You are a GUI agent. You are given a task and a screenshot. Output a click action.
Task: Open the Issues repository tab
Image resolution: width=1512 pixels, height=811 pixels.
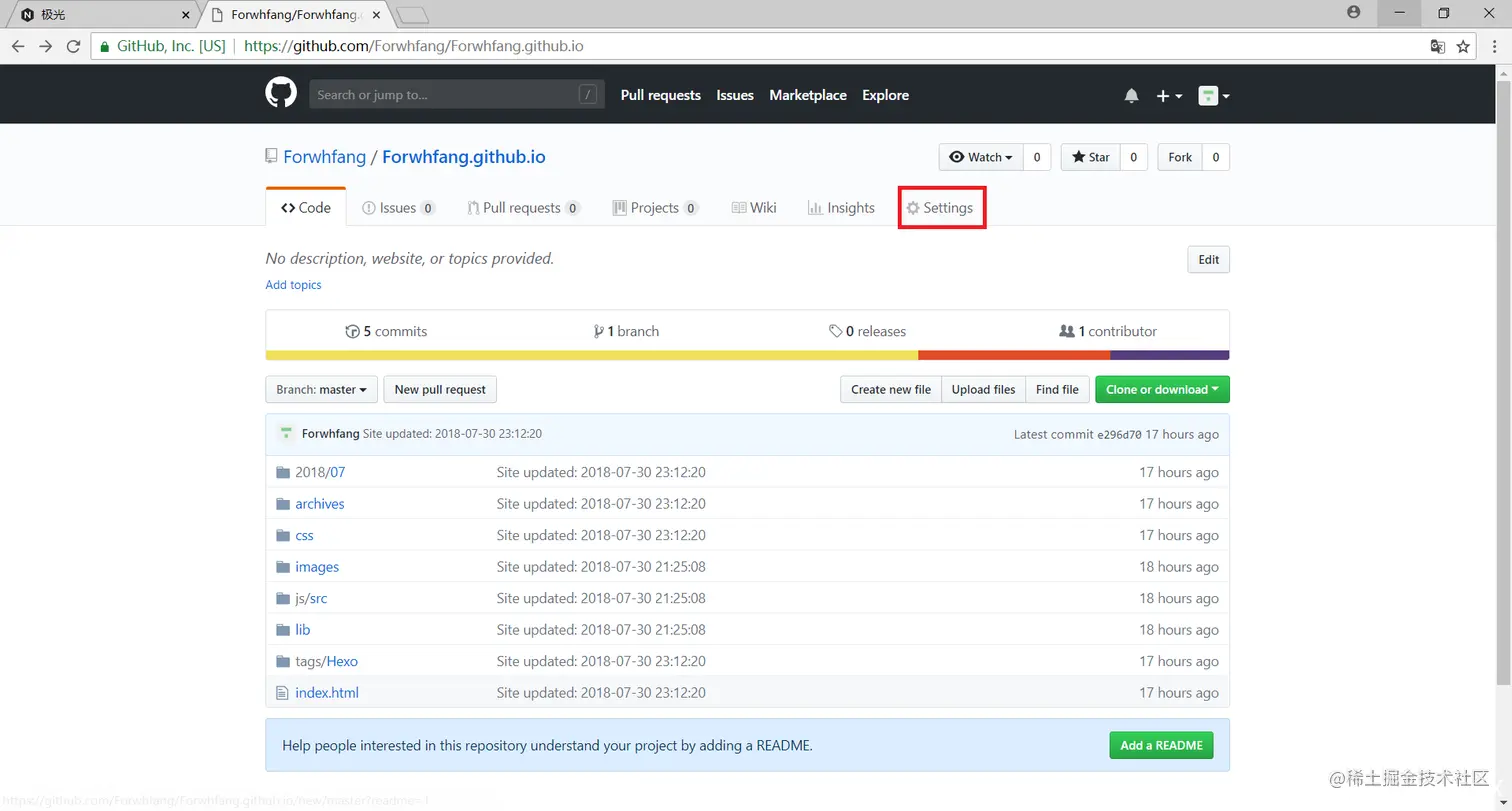click(x=398, y=208)
